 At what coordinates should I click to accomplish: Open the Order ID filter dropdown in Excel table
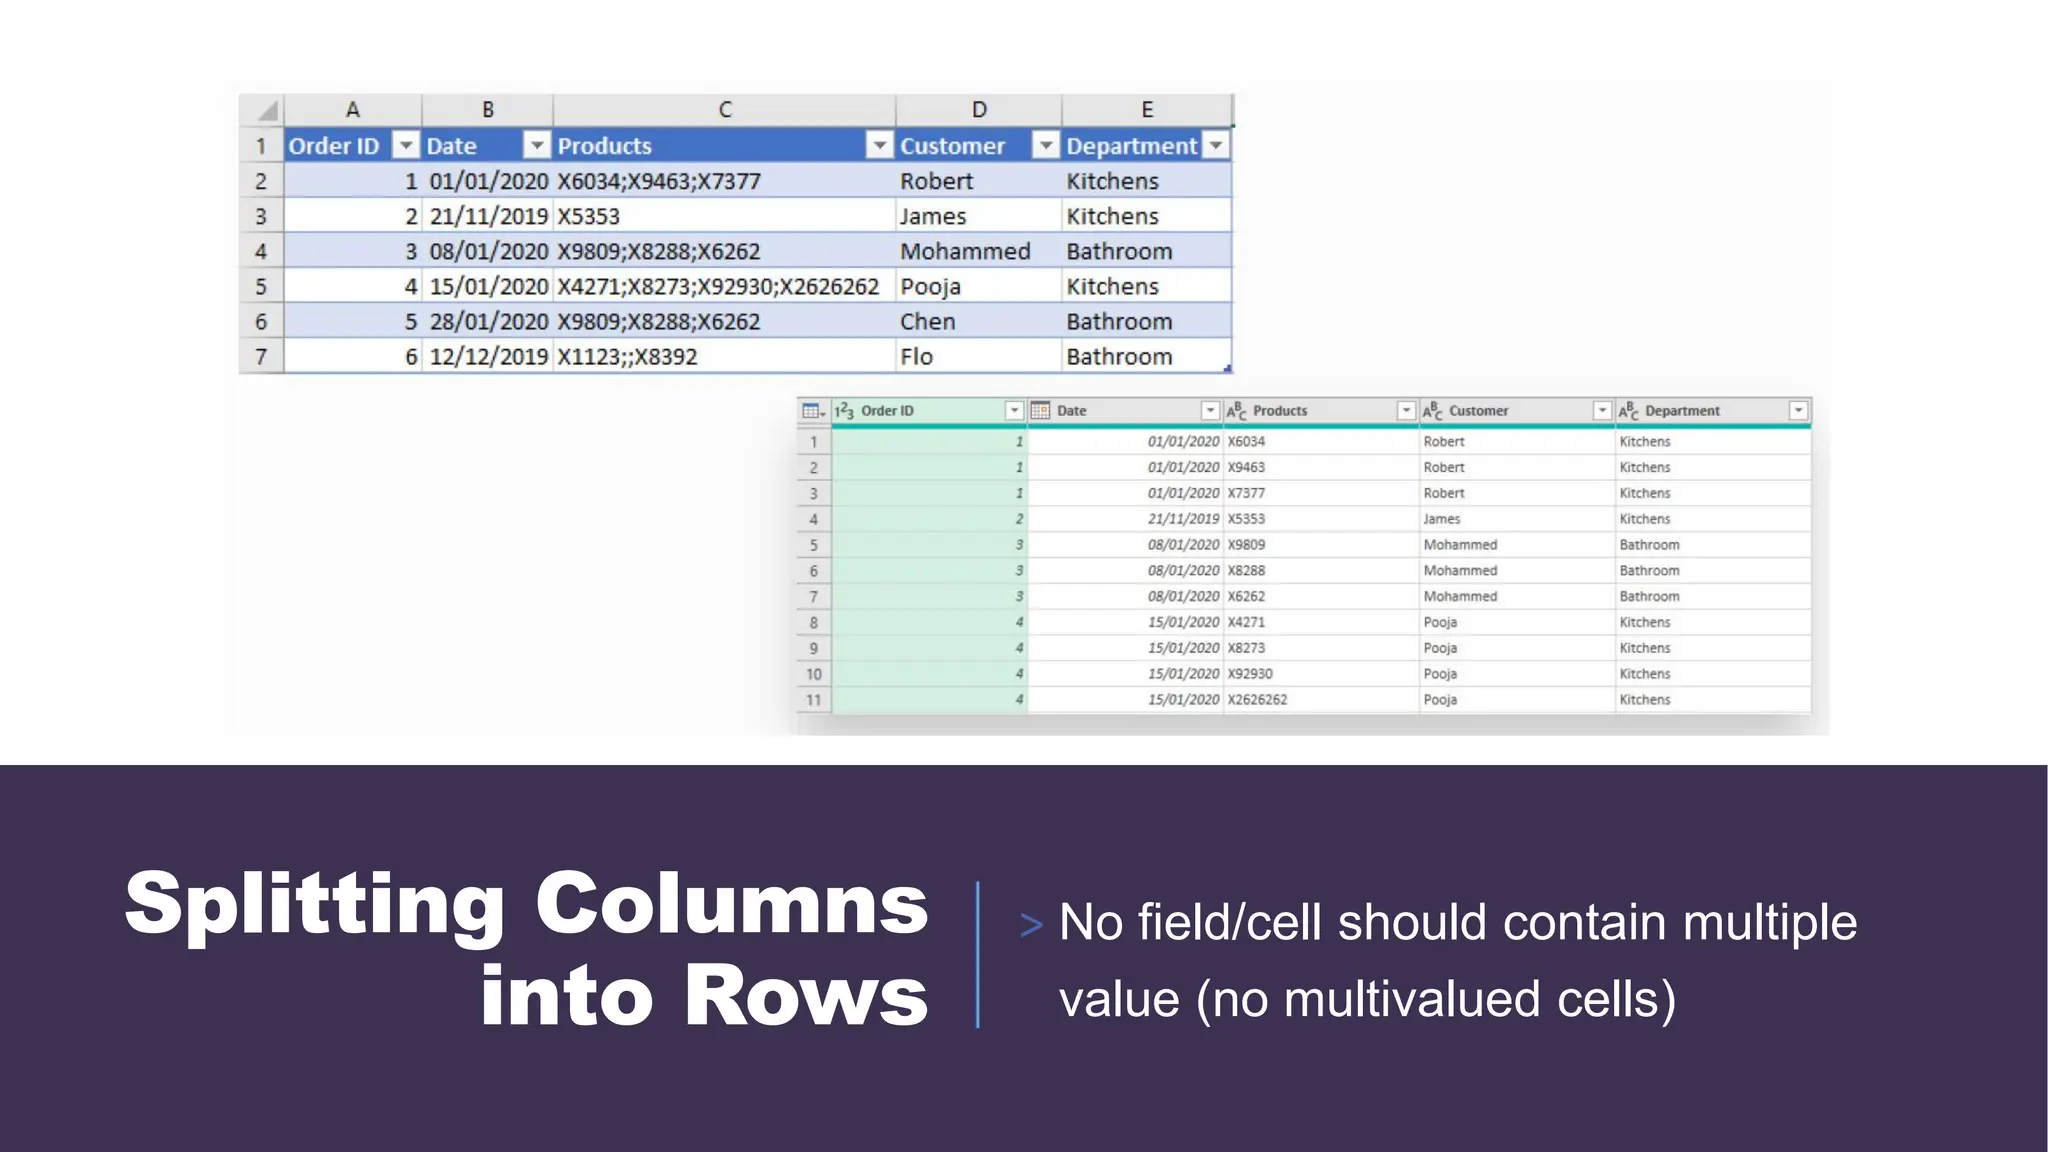pos(405,146)
